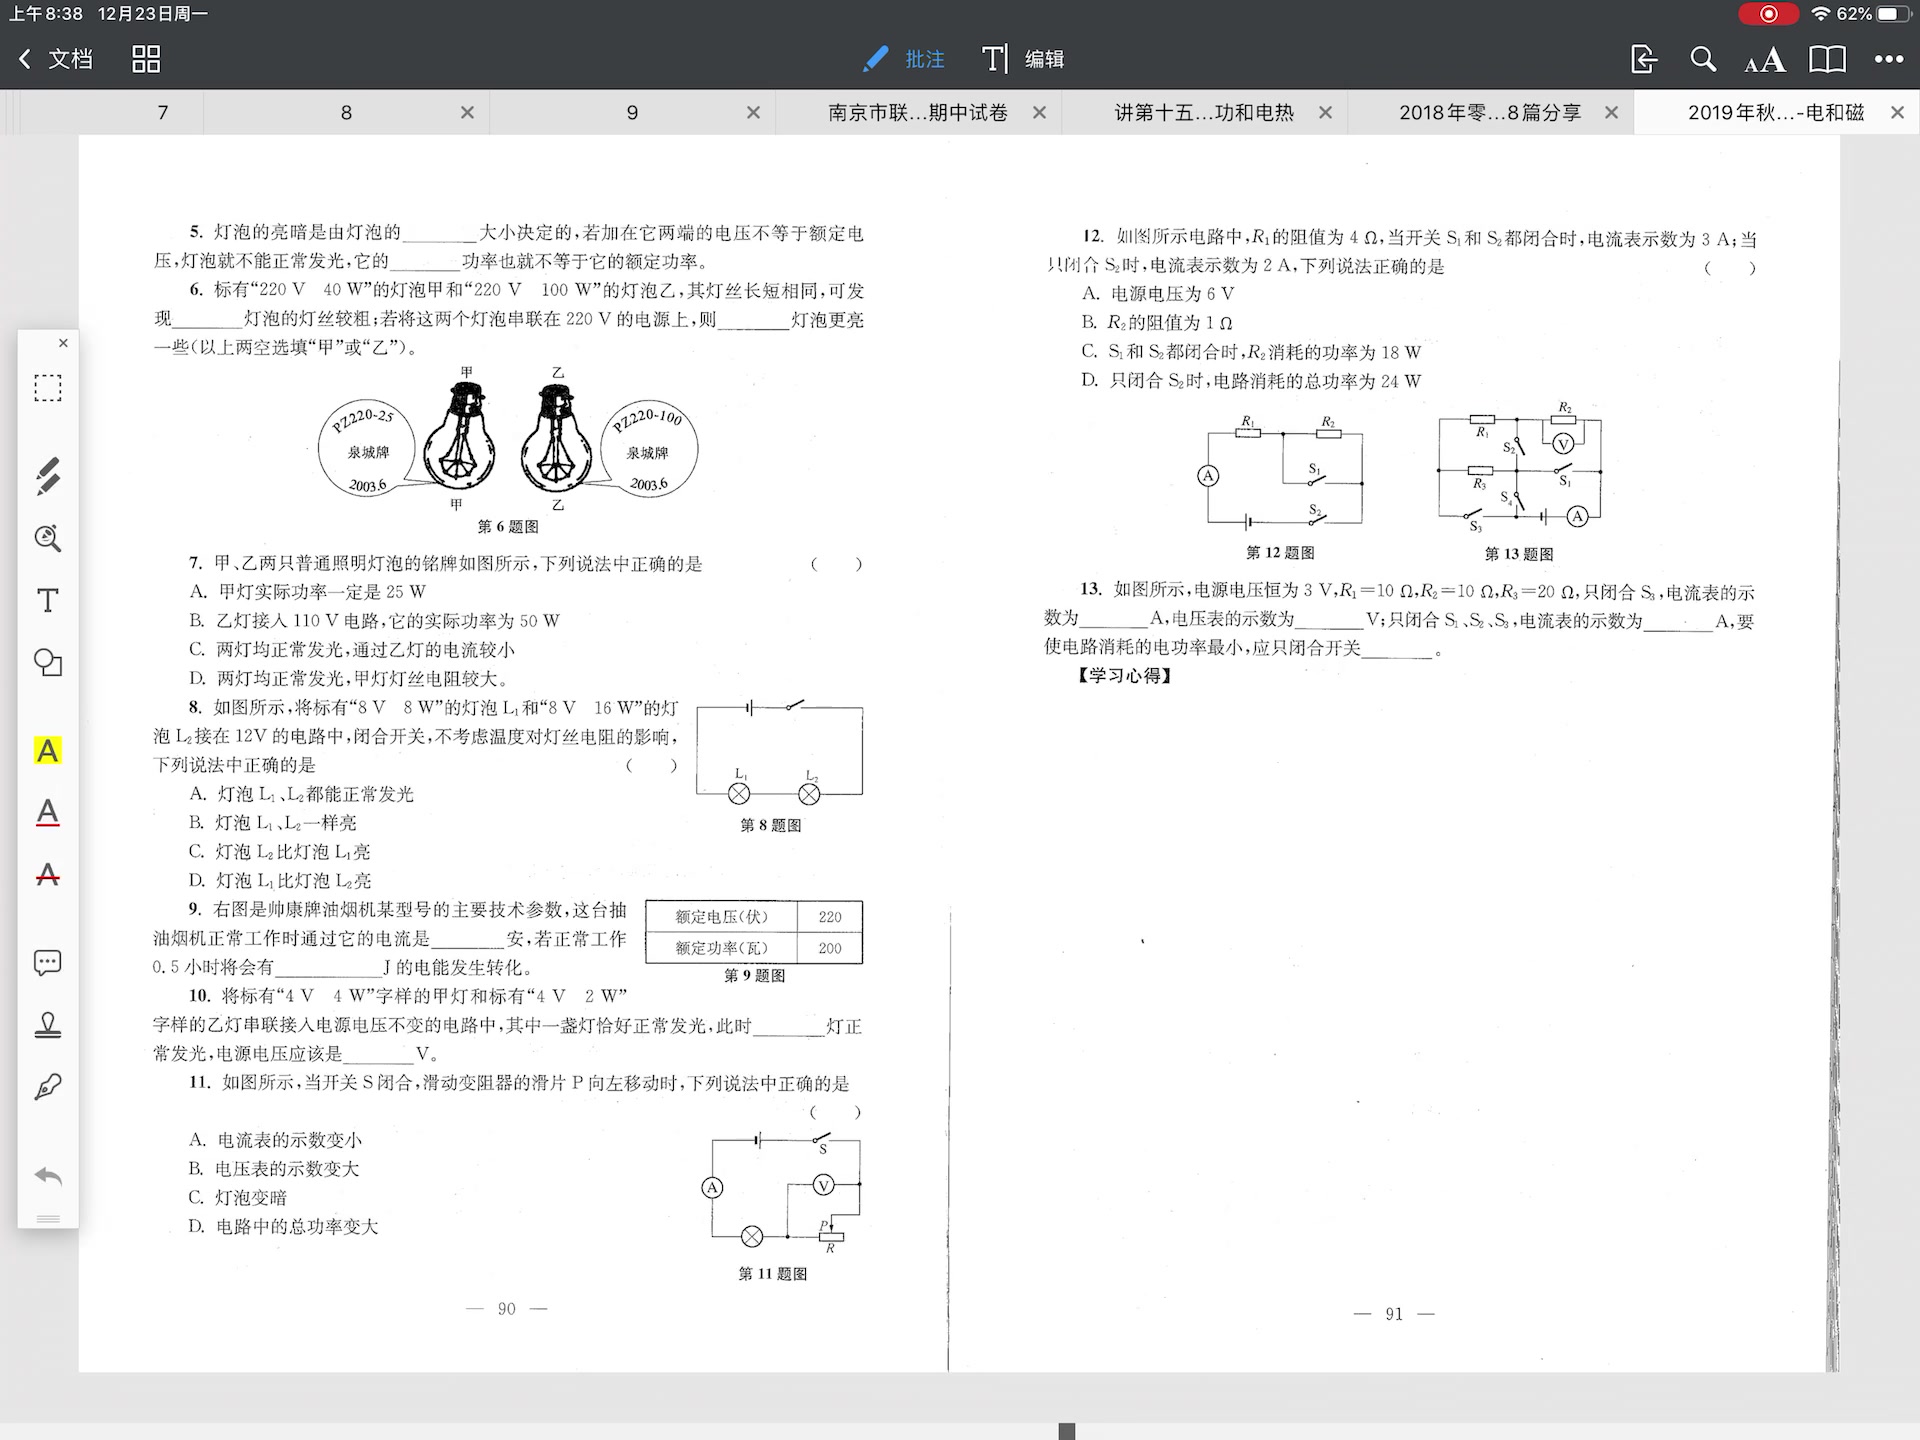This screenshot has height=1440, width=1920.
Task: Switch to the 南京市联…期中试卷 tab
Action: [x=915, y=112]
